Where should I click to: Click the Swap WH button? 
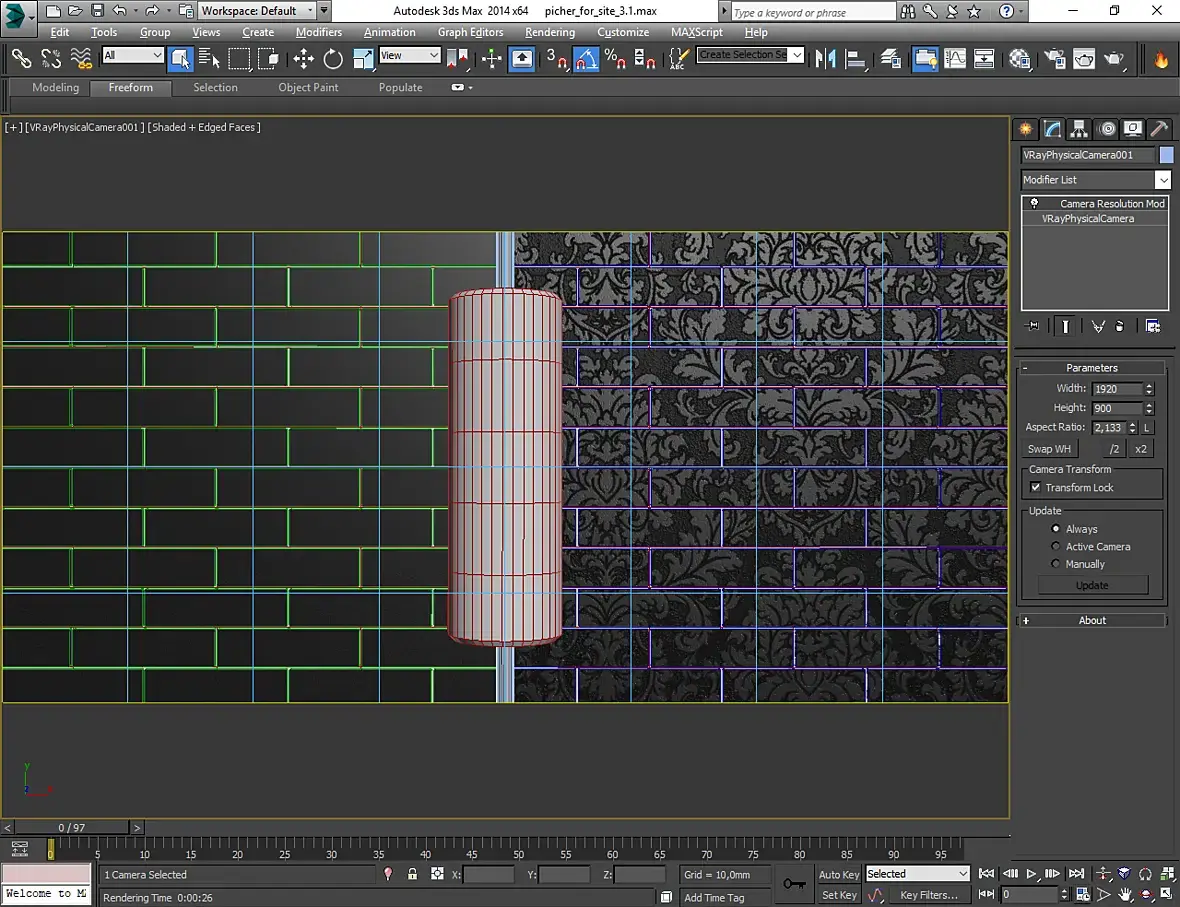1049,449
